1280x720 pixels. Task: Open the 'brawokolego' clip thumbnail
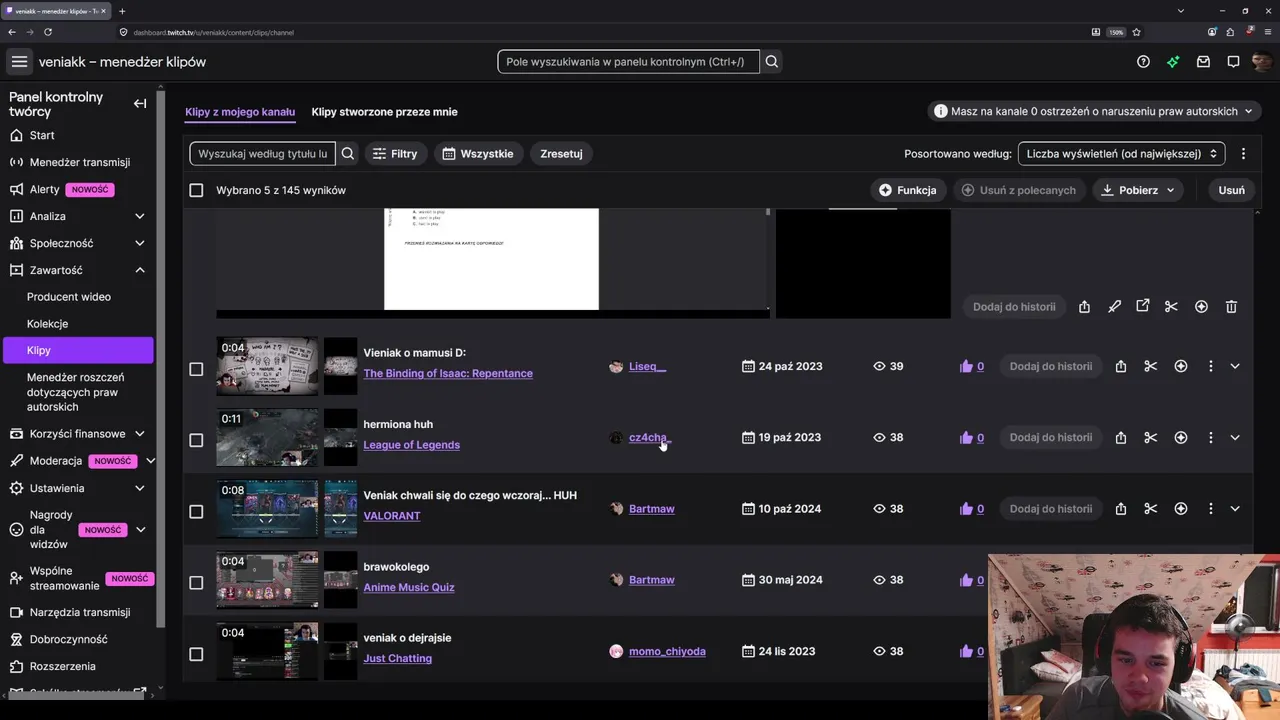pos(268,580)
